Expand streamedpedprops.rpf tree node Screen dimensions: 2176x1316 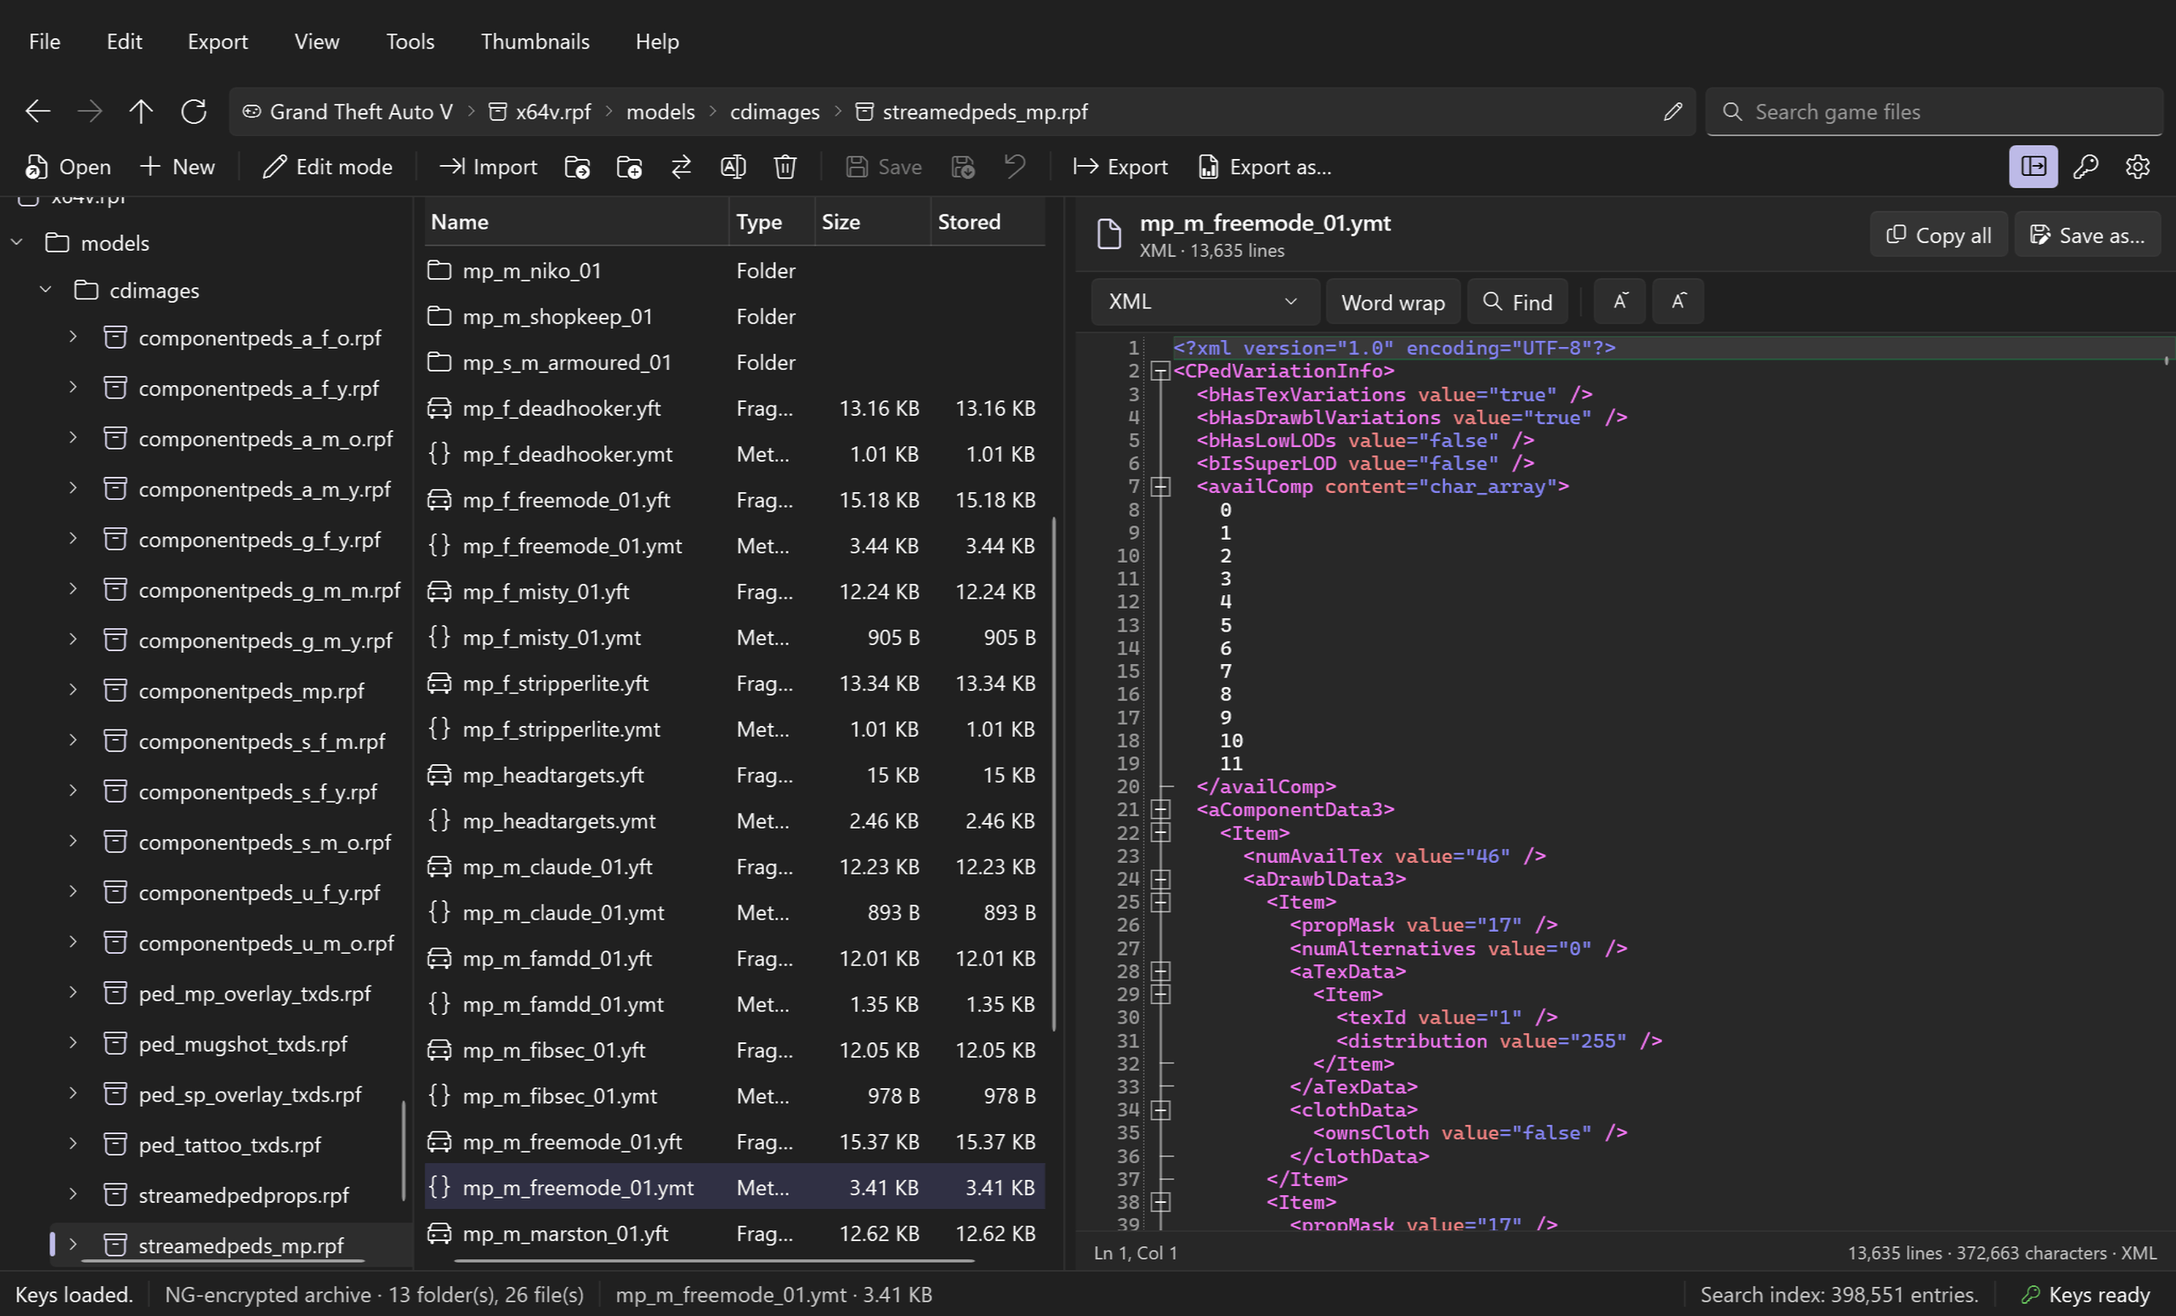(73, 1194)
